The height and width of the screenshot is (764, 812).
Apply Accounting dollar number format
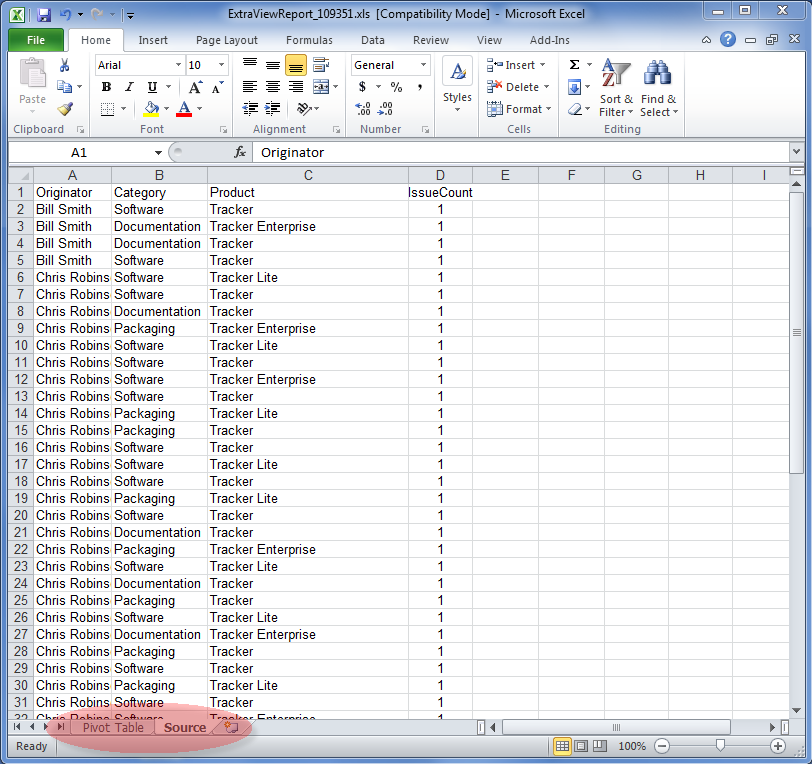pos(362,87)
